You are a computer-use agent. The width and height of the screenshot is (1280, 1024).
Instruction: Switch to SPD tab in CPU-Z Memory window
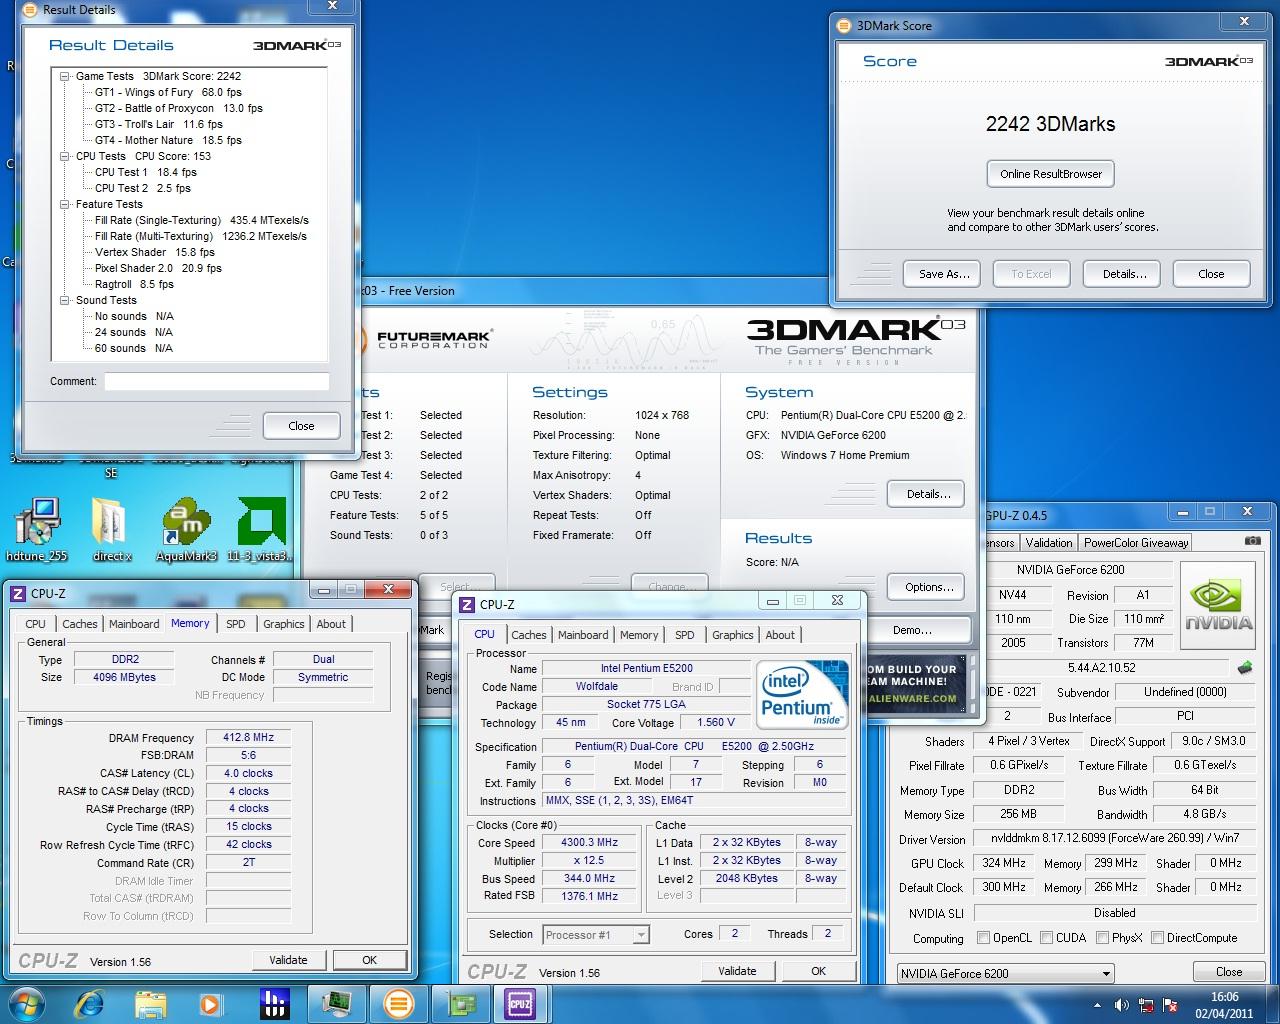point(236,624)
